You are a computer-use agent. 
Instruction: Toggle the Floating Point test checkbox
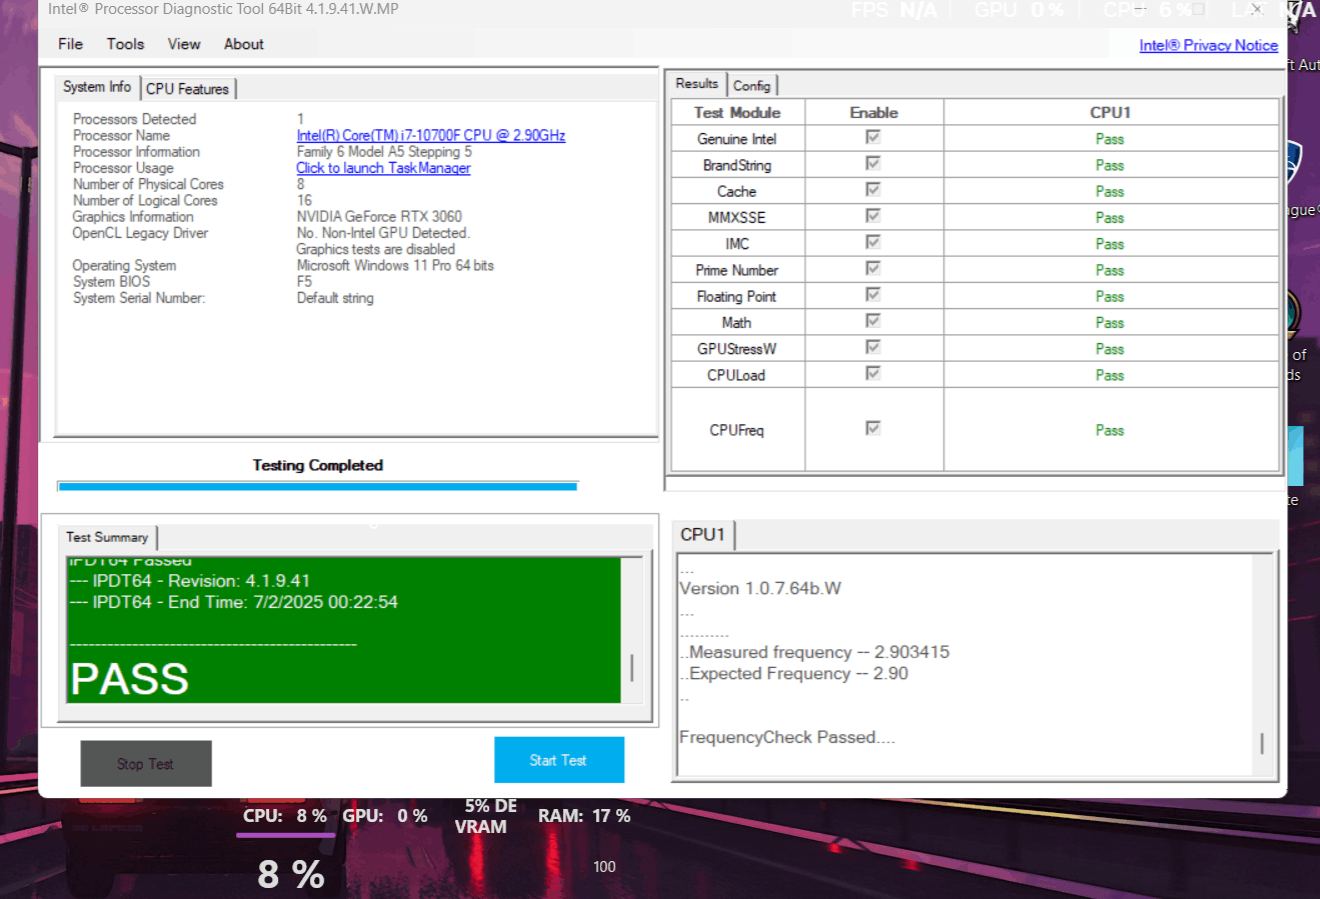(873, 294)
